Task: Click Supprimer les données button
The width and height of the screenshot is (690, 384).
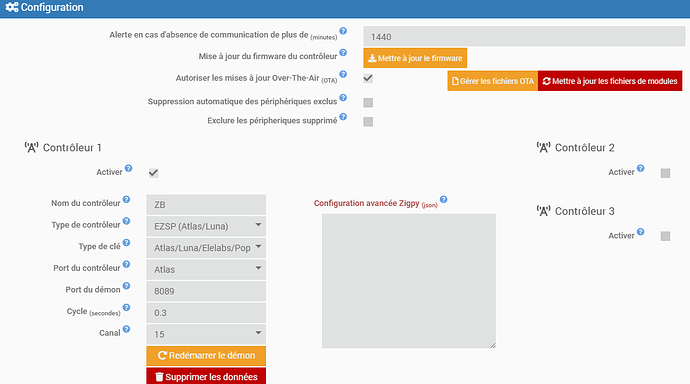Action: tap(206, 377)
